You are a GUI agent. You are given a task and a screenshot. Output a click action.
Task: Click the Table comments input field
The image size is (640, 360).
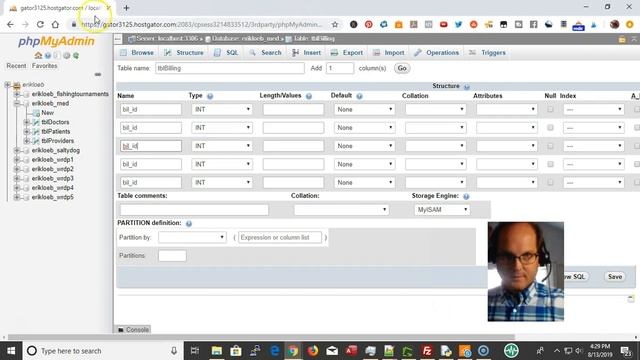pos(194,210)
